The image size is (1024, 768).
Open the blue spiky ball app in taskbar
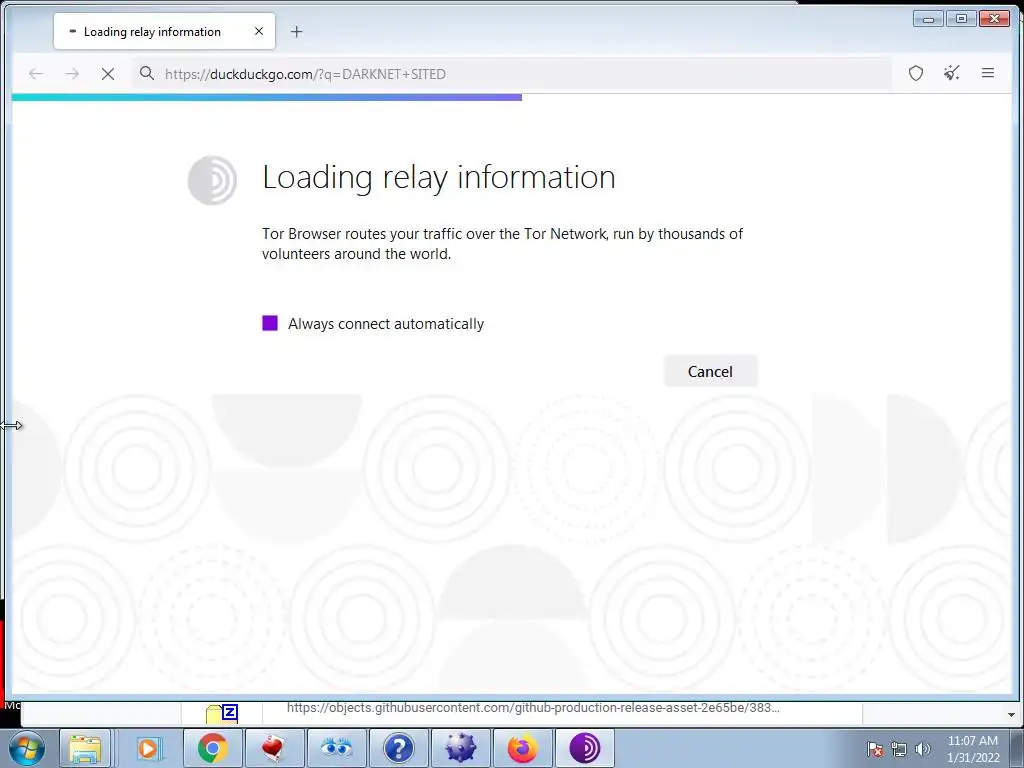point(460,748)
